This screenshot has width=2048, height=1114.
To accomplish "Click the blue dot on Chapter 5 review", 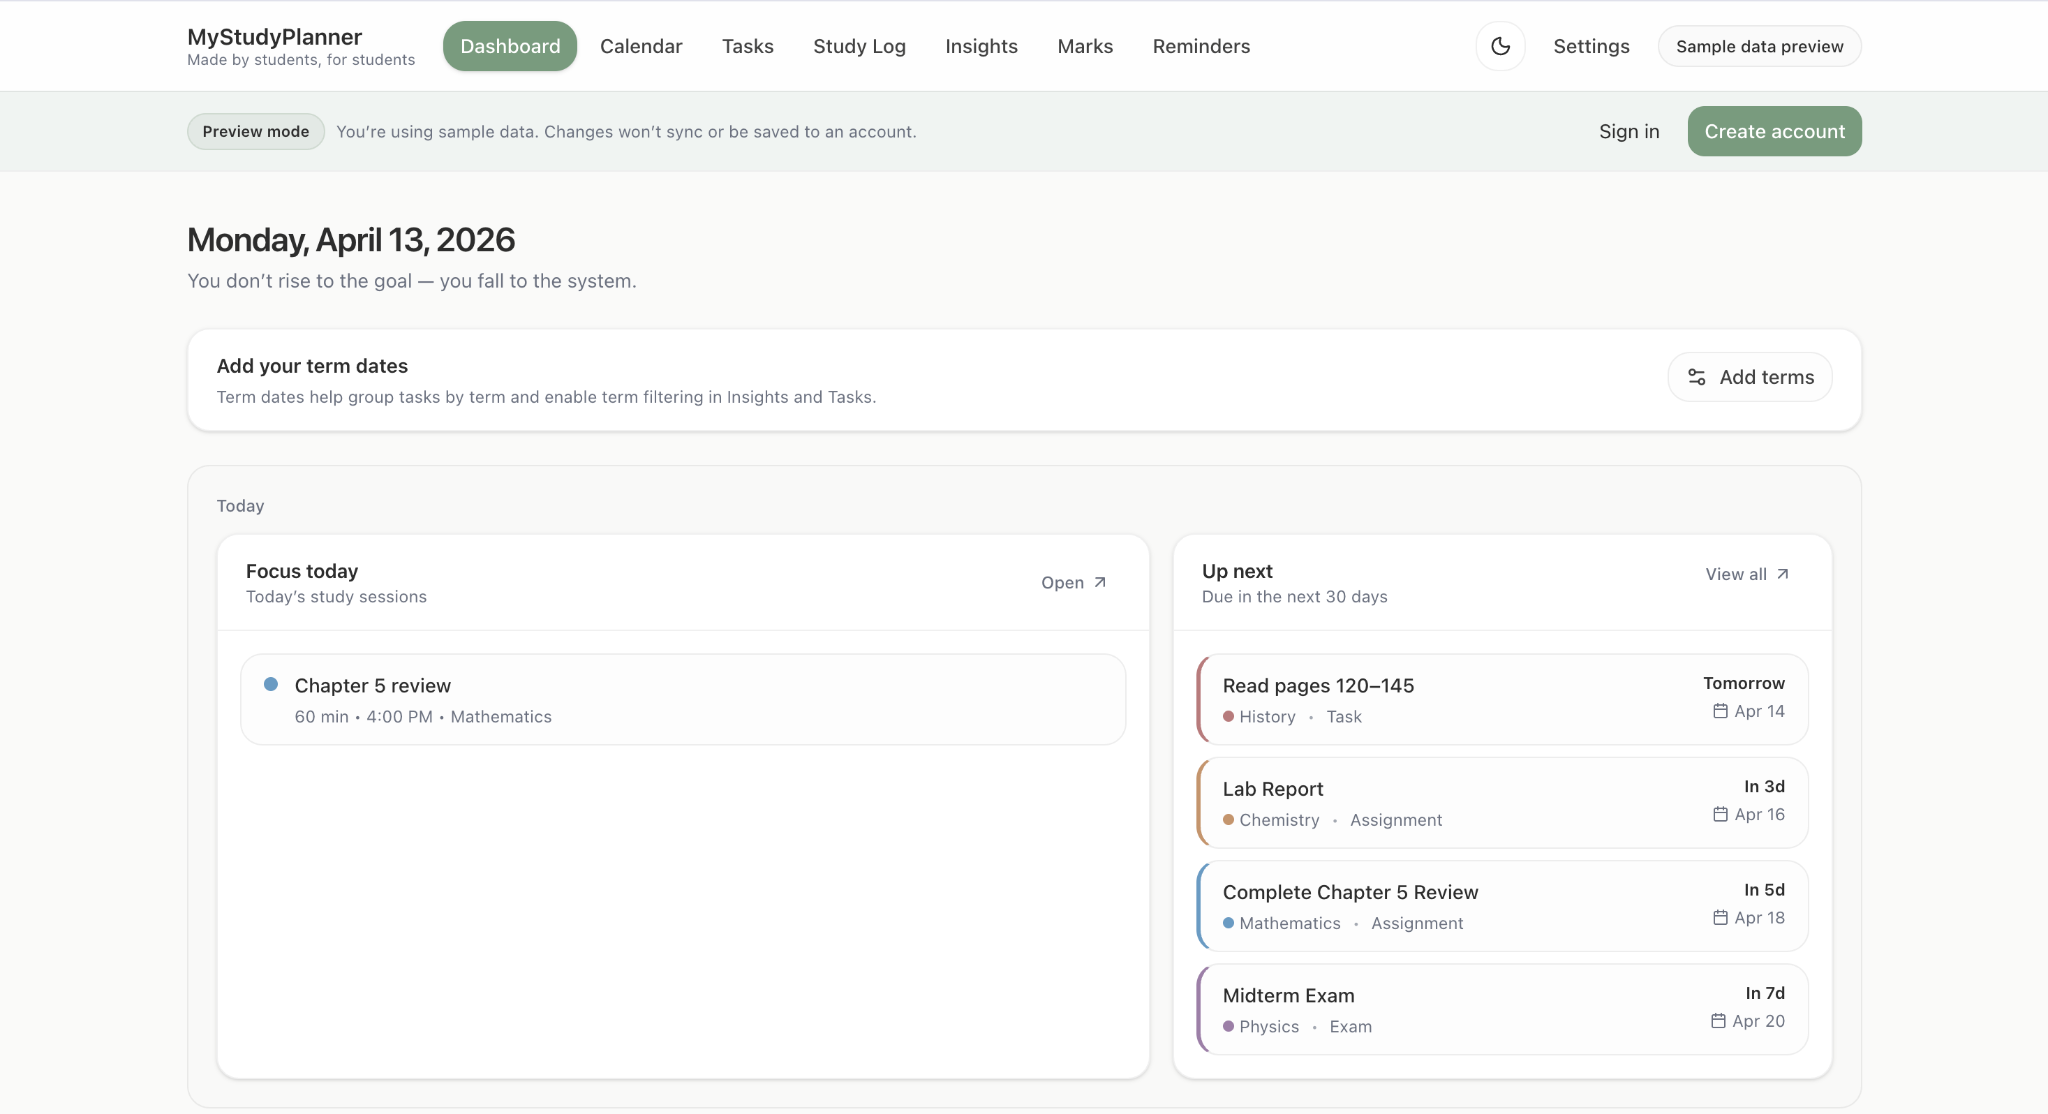I will point(271,685).
